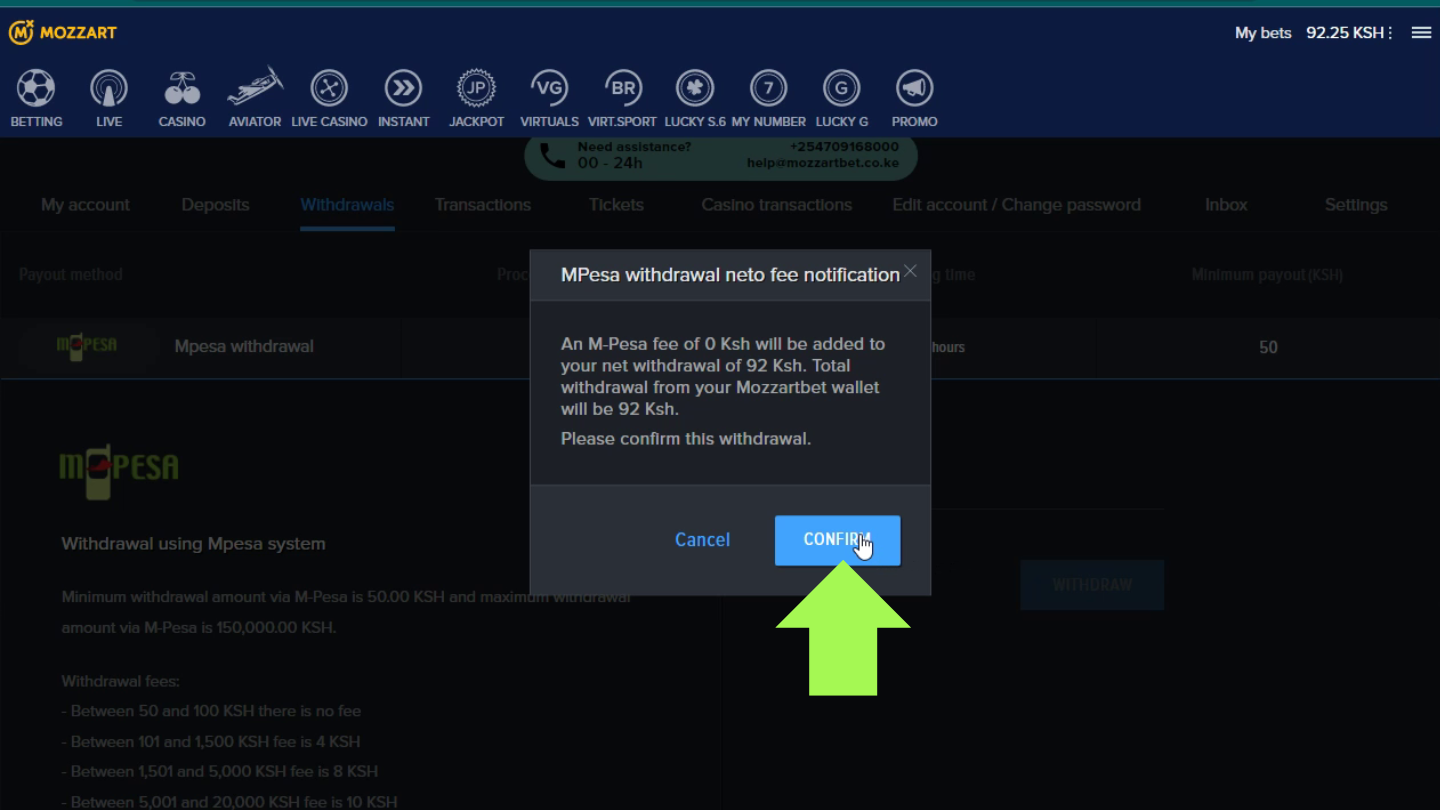Open the My Number icon
The width and height of the screenshot is (1440, 810).
(768, 89)
